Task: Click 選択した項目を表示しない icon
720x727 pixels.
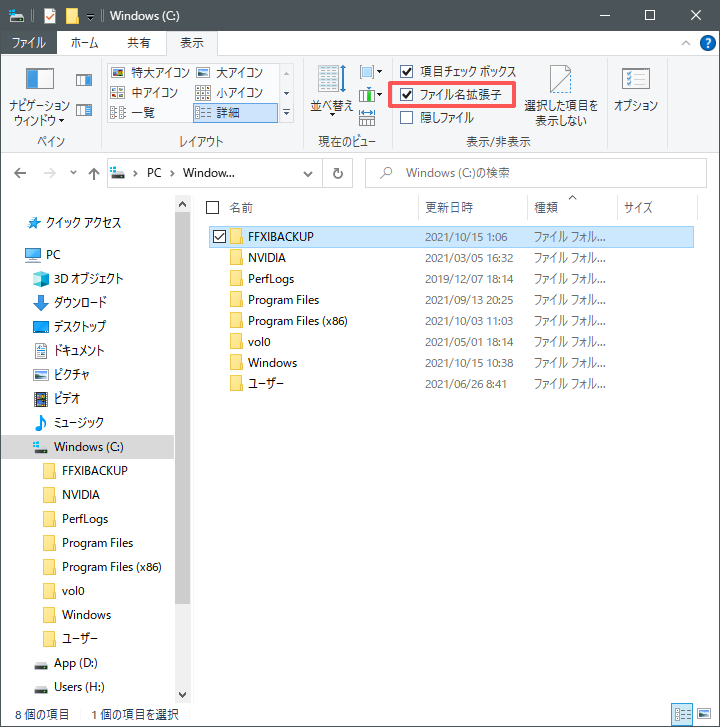Action: [x=560, y=80]
